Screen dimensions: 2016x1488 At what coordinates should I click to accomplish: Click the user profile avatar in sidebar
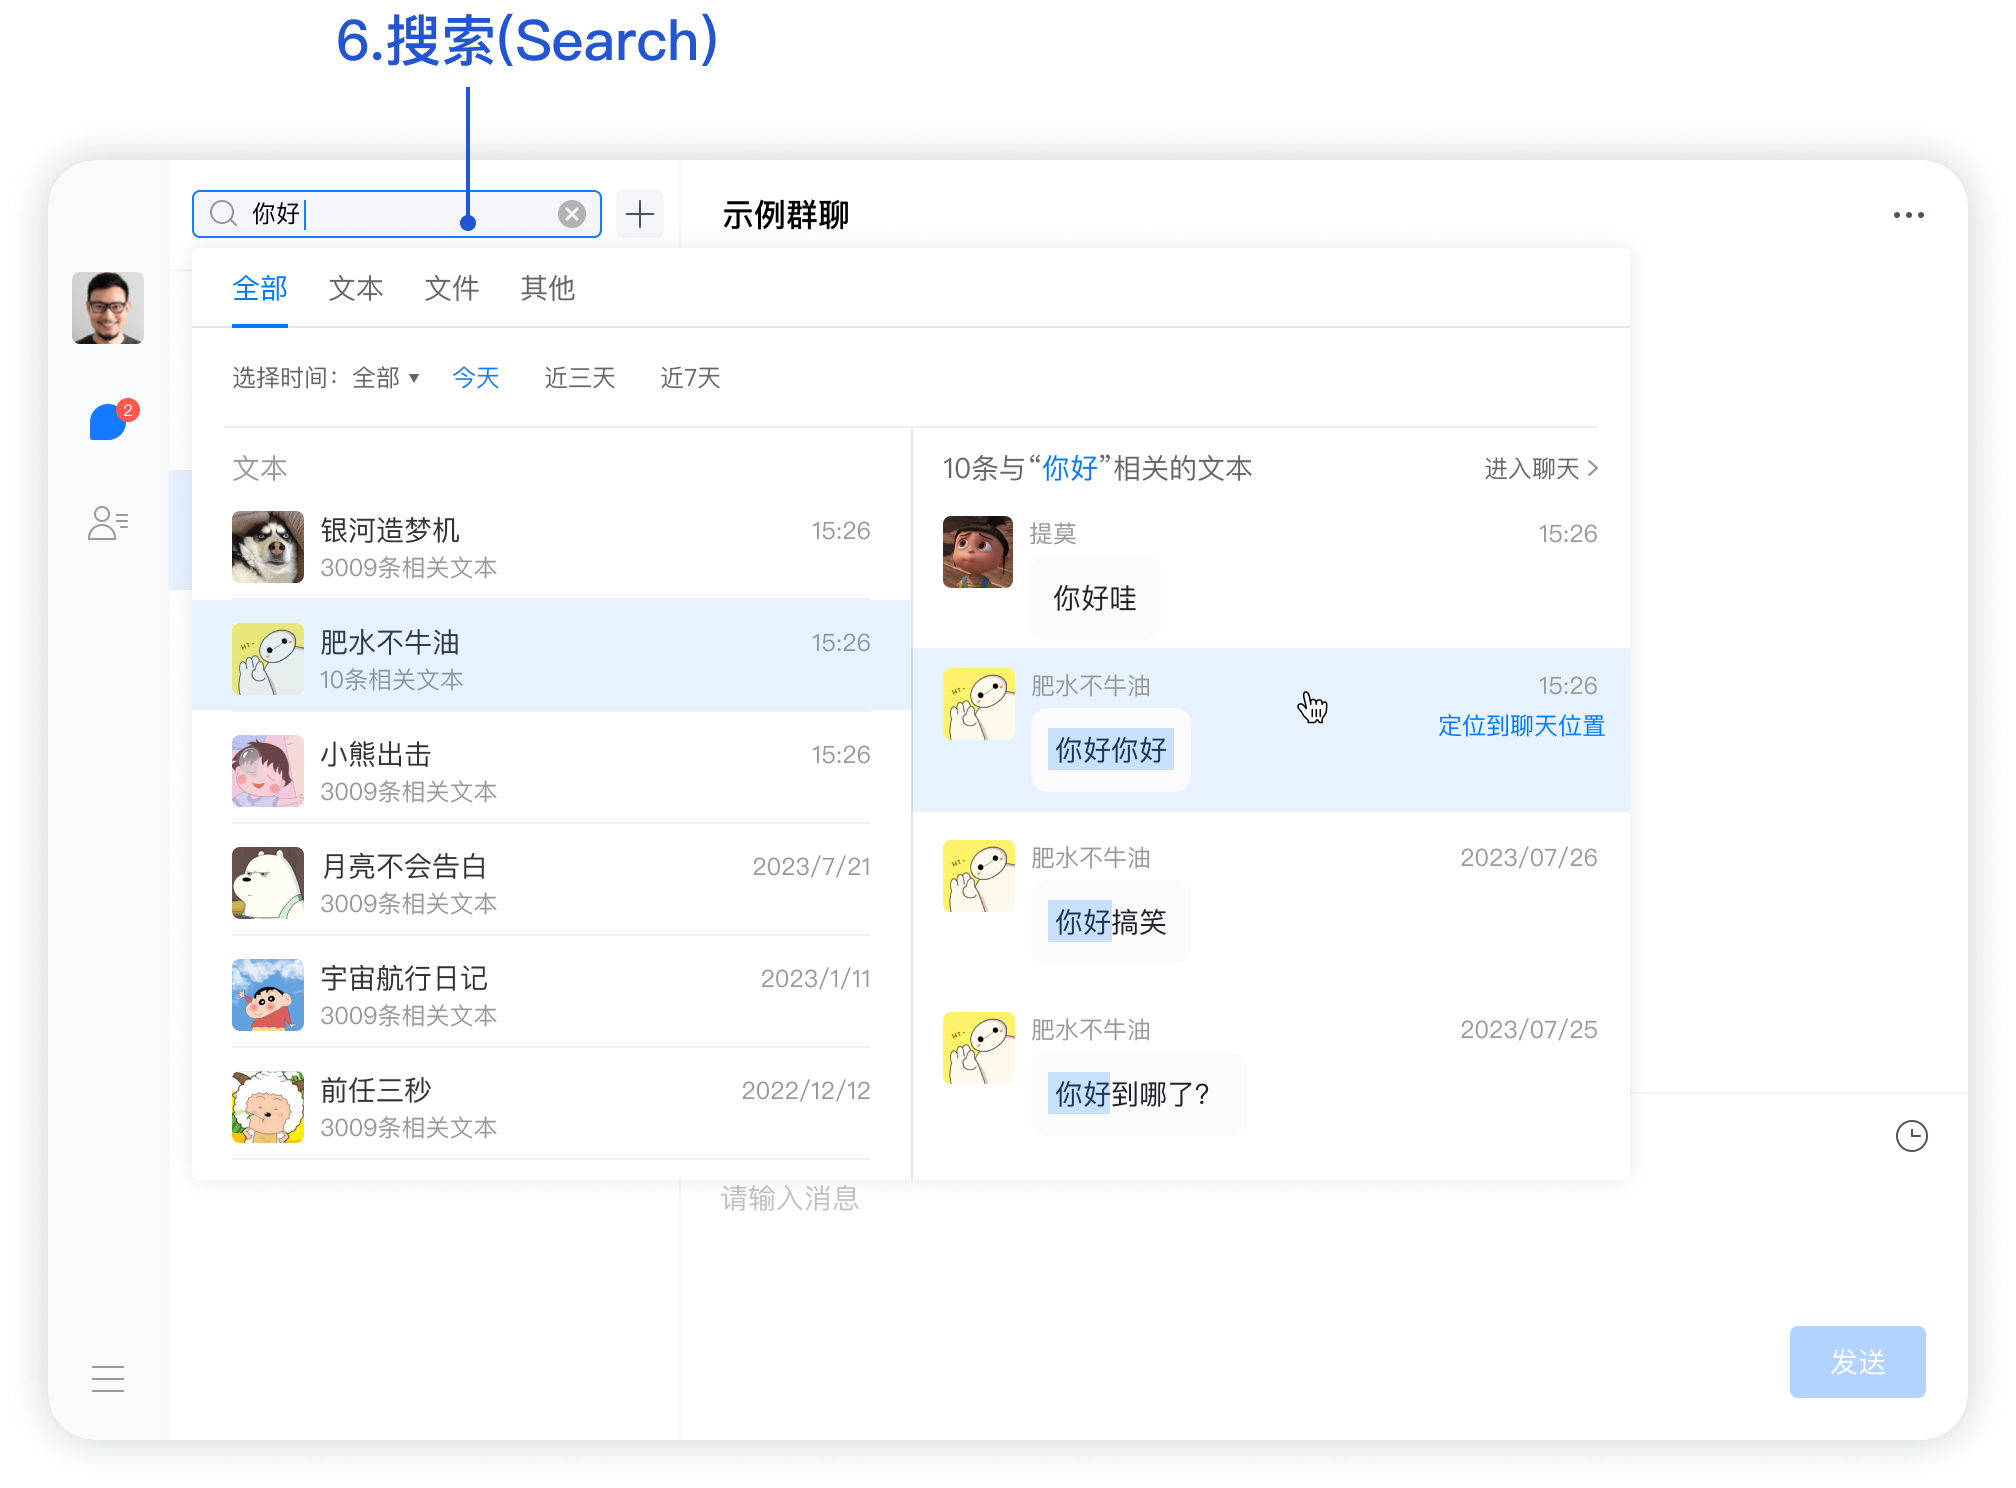click(108, 308)
